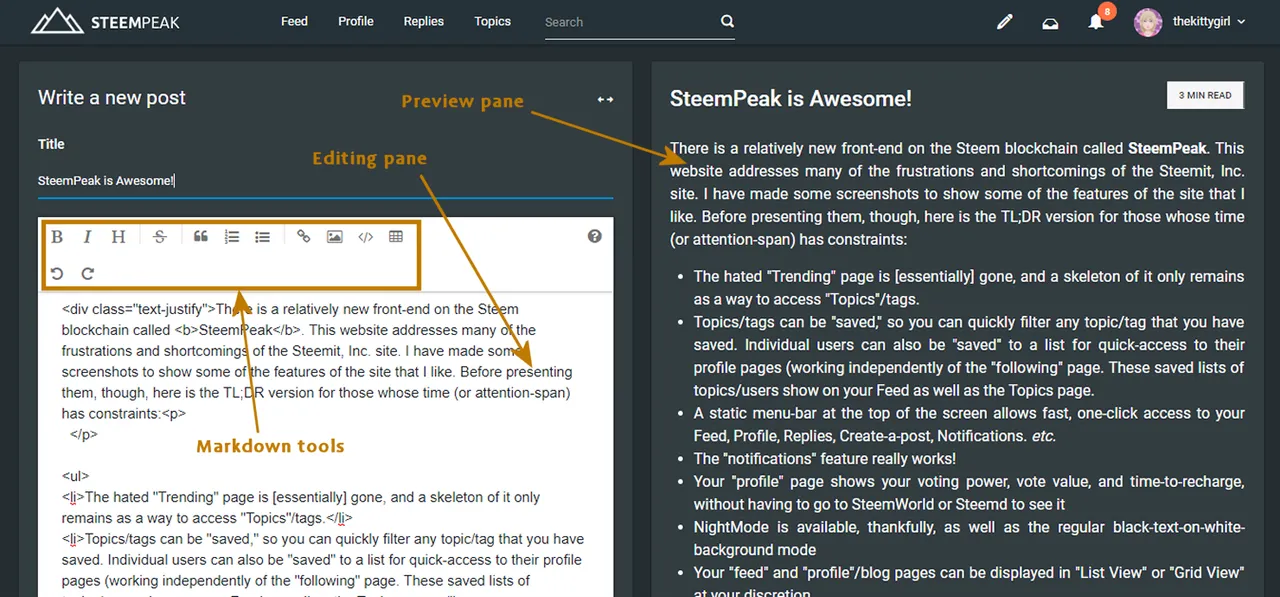
Task: Apply Italic formatting
Action: pos(87,237)
